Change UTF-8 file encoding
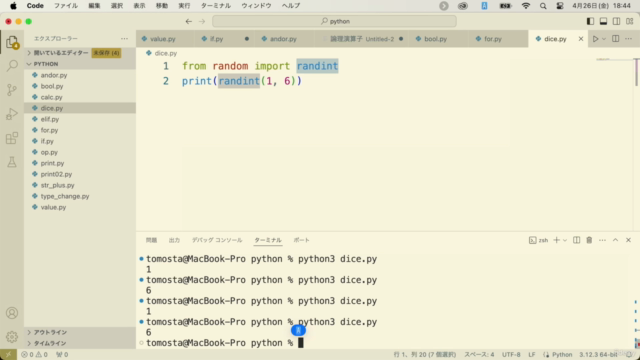This screenshot has height=360, width=640. (x=511, y=355)
